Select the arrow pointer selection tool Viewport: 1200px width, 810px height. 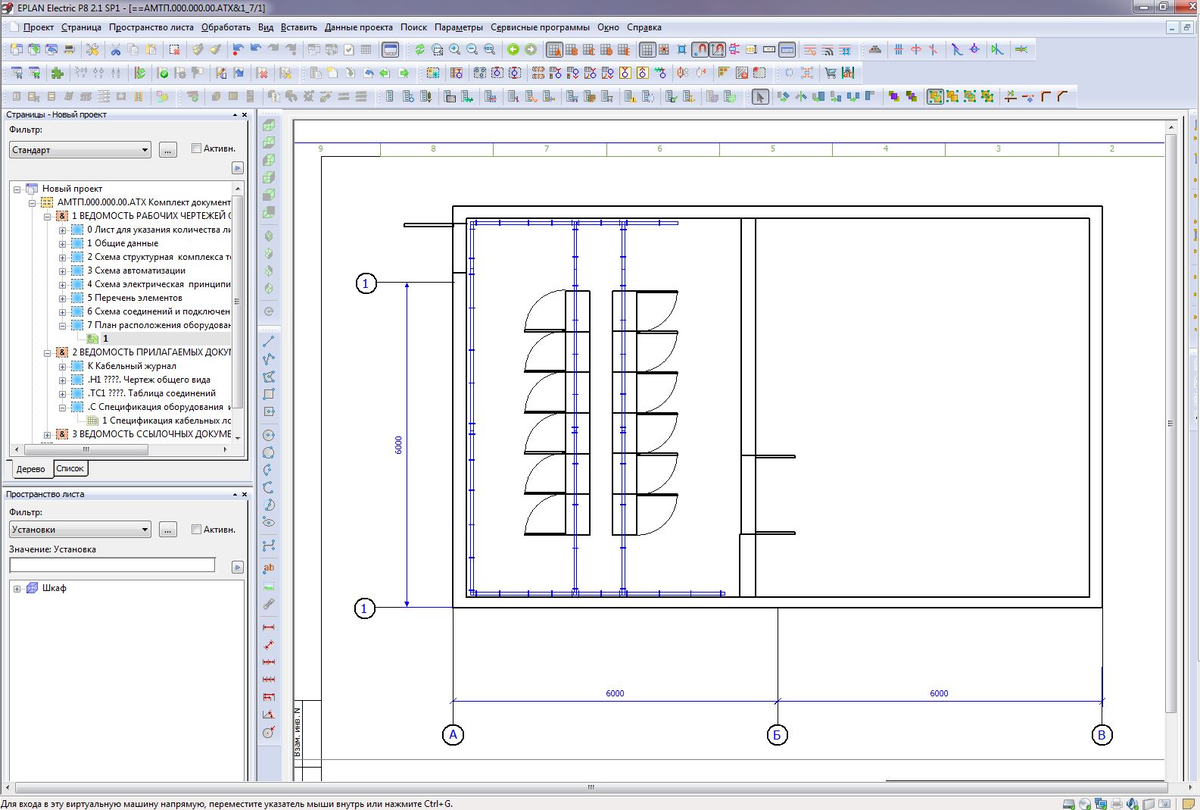pos(760,97)
